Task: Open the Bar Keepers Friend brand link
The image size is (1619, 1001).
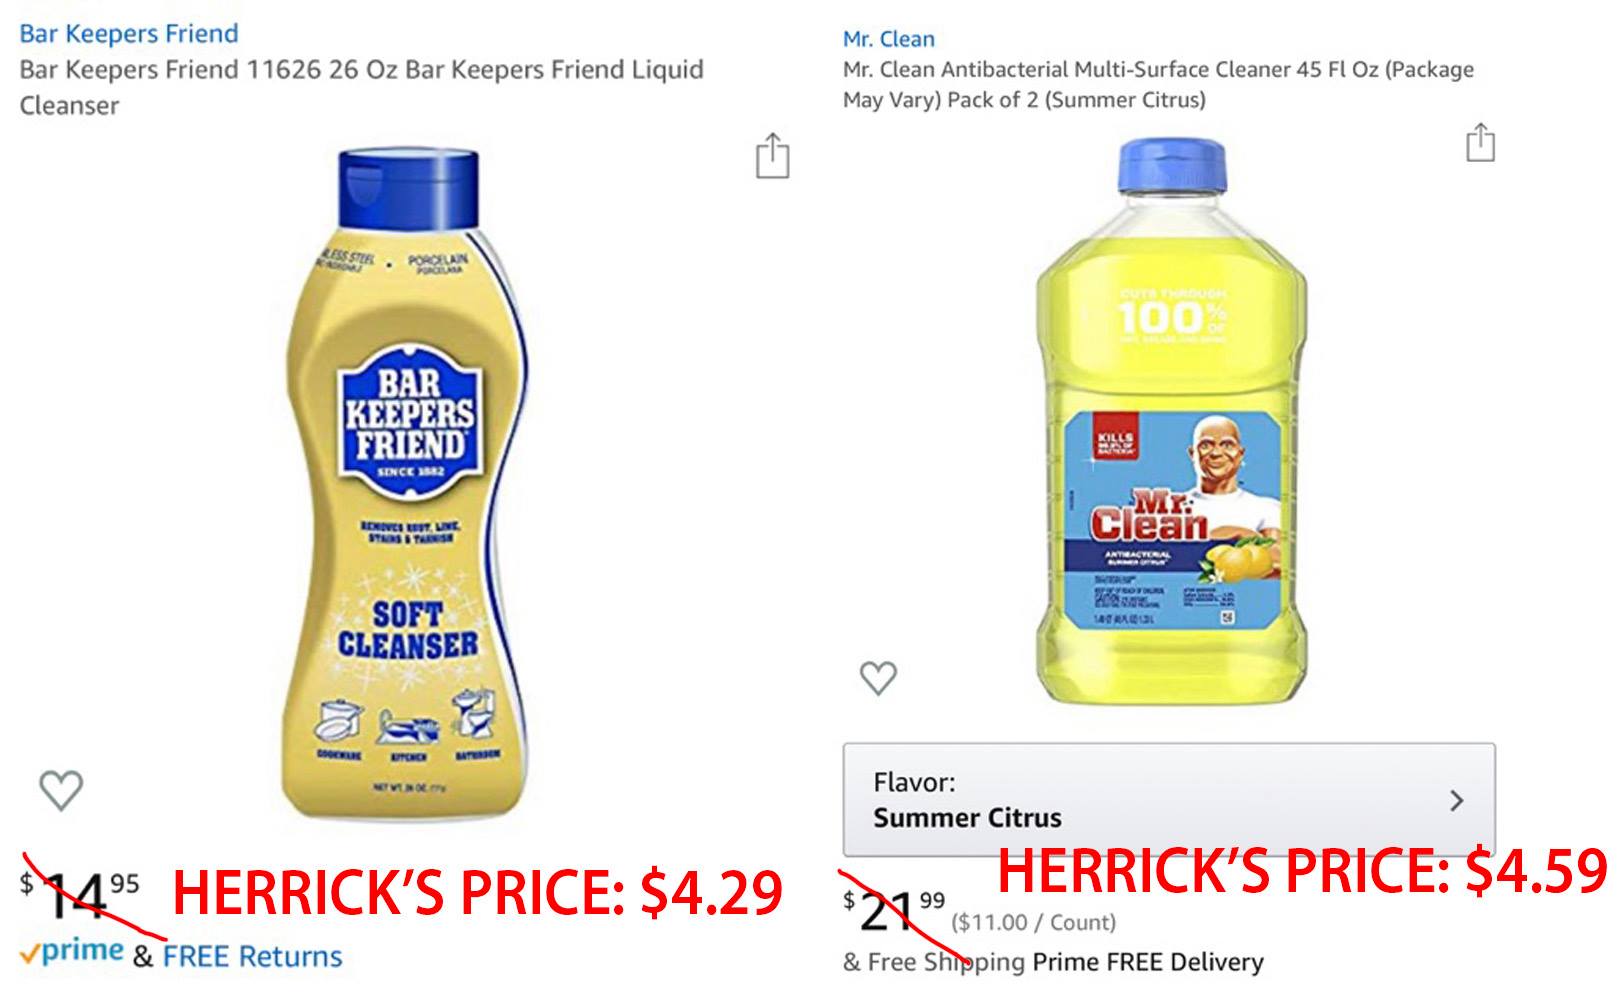Action: [x=129, y=33]
